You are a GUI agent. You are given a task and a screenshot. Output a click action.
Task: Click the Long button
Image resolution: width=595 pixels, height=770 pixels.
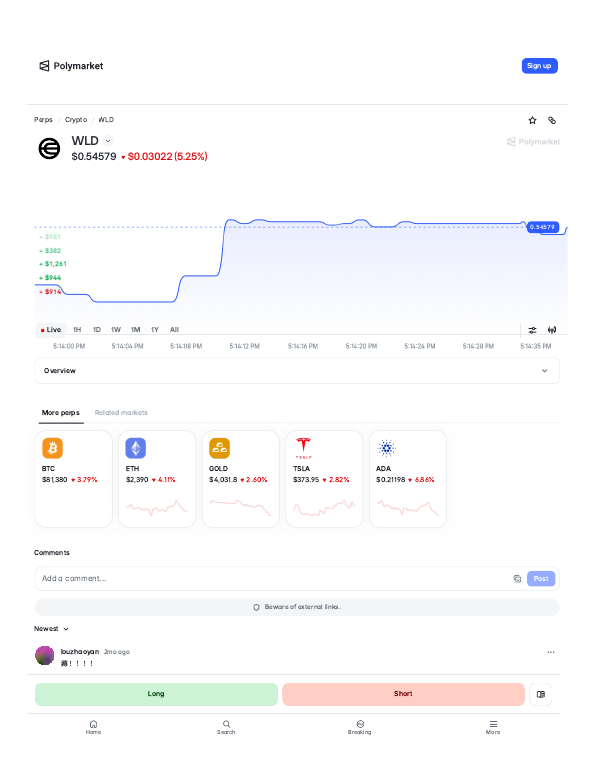[x=156, y=694]
